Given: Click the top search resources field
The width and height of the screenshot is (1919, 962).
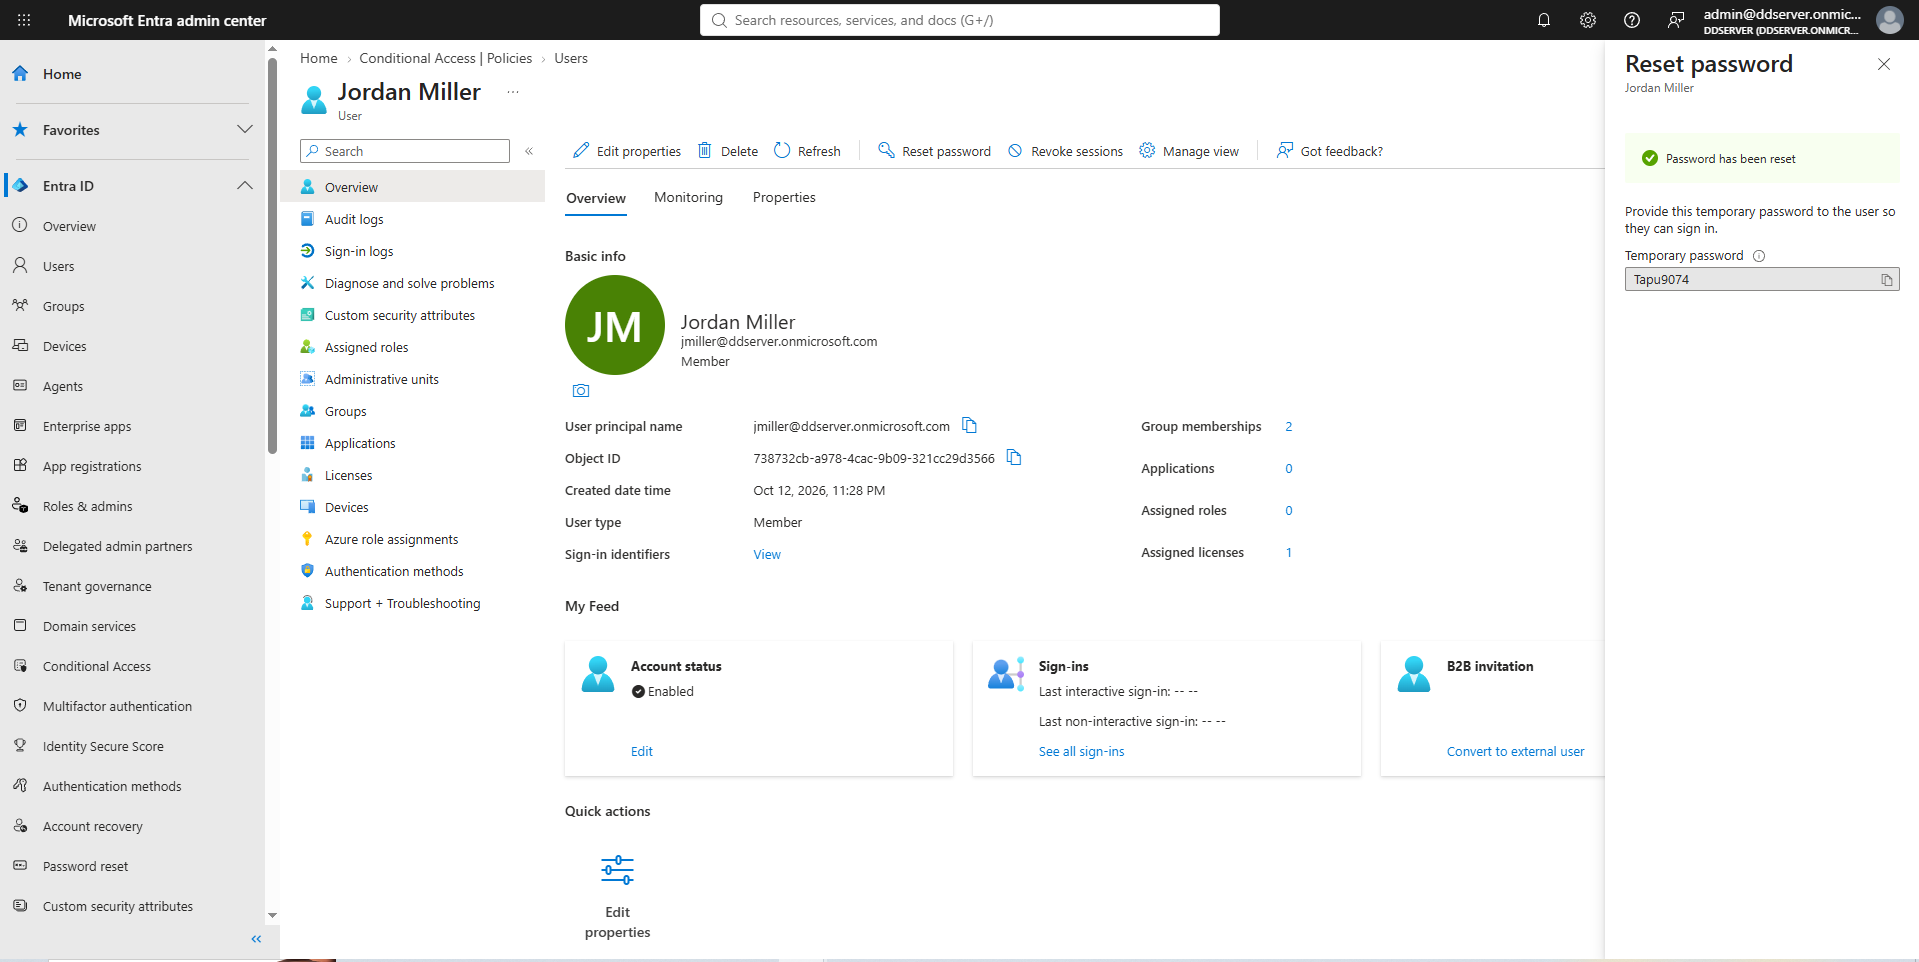Looking at the screenshot, I should (960, 20).
